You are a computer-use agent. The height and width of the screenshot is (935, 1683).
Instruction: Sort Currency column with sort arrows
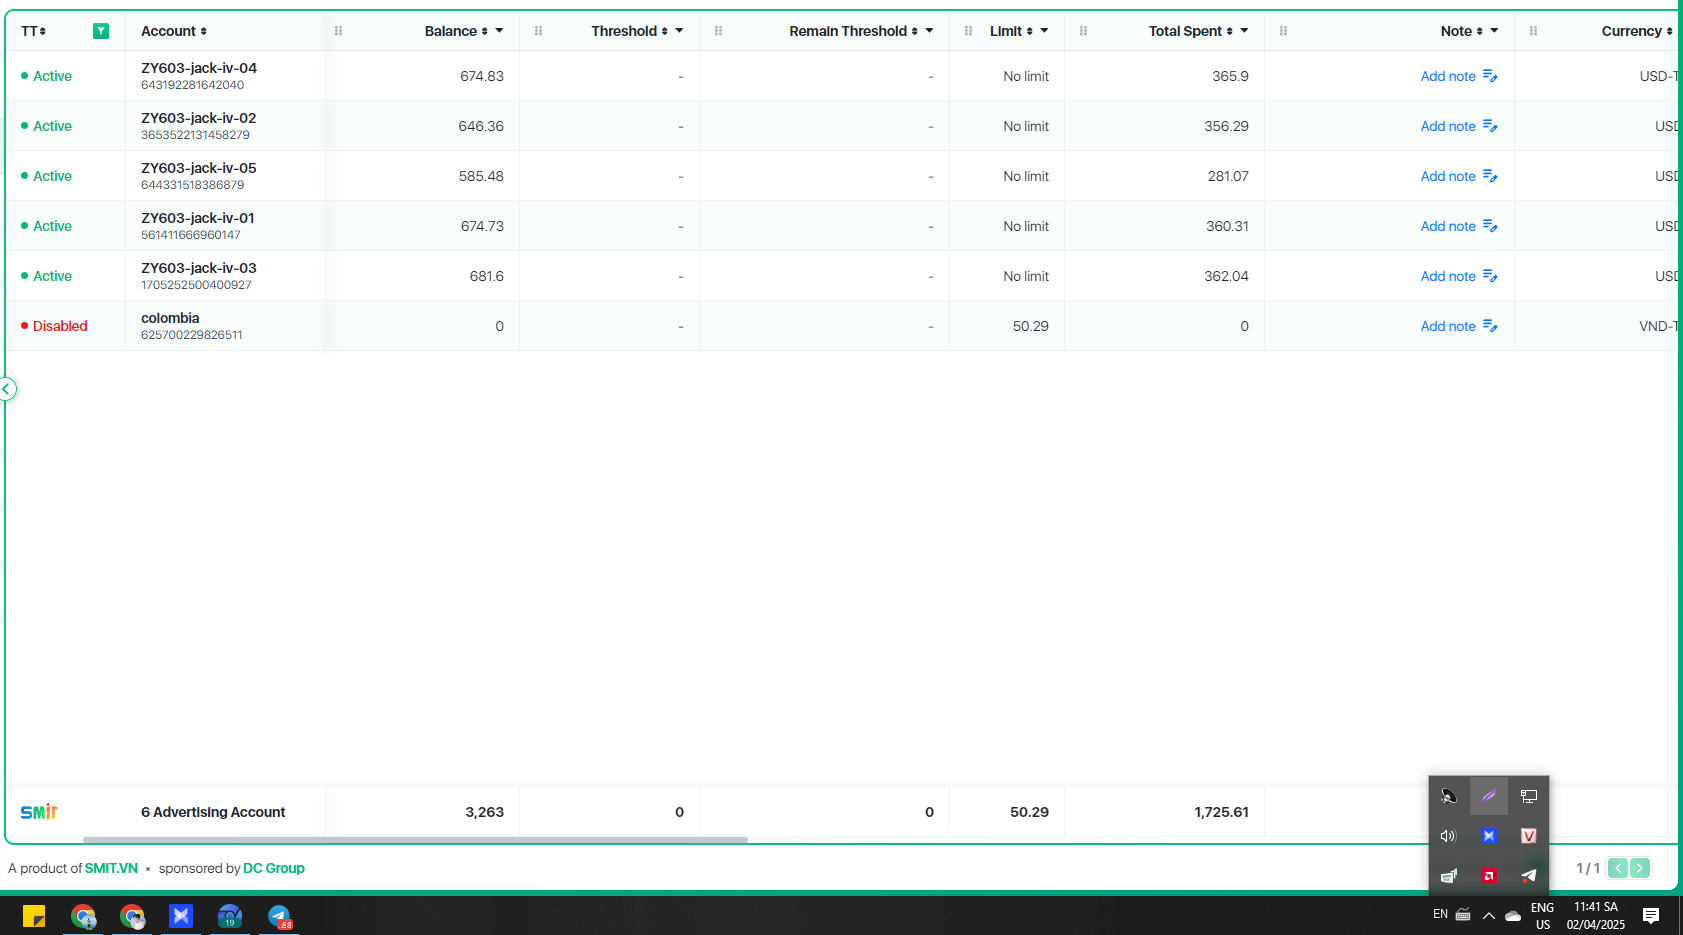click(1670, 31)
